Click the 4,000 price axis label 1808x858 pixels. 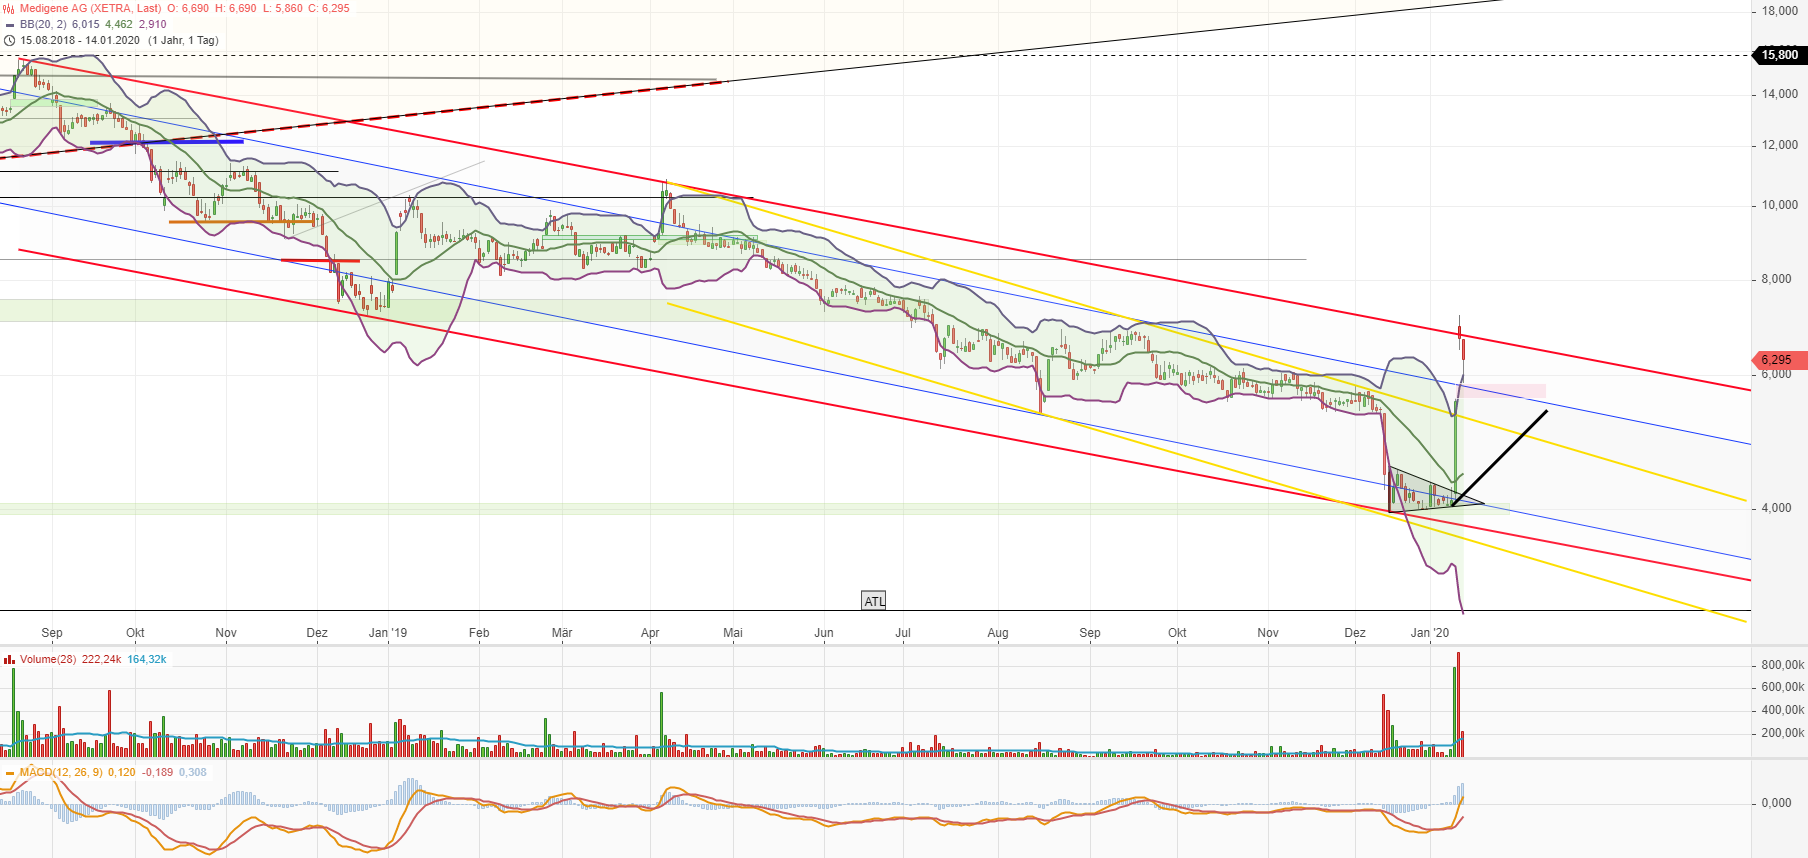tap(1777, 508)
